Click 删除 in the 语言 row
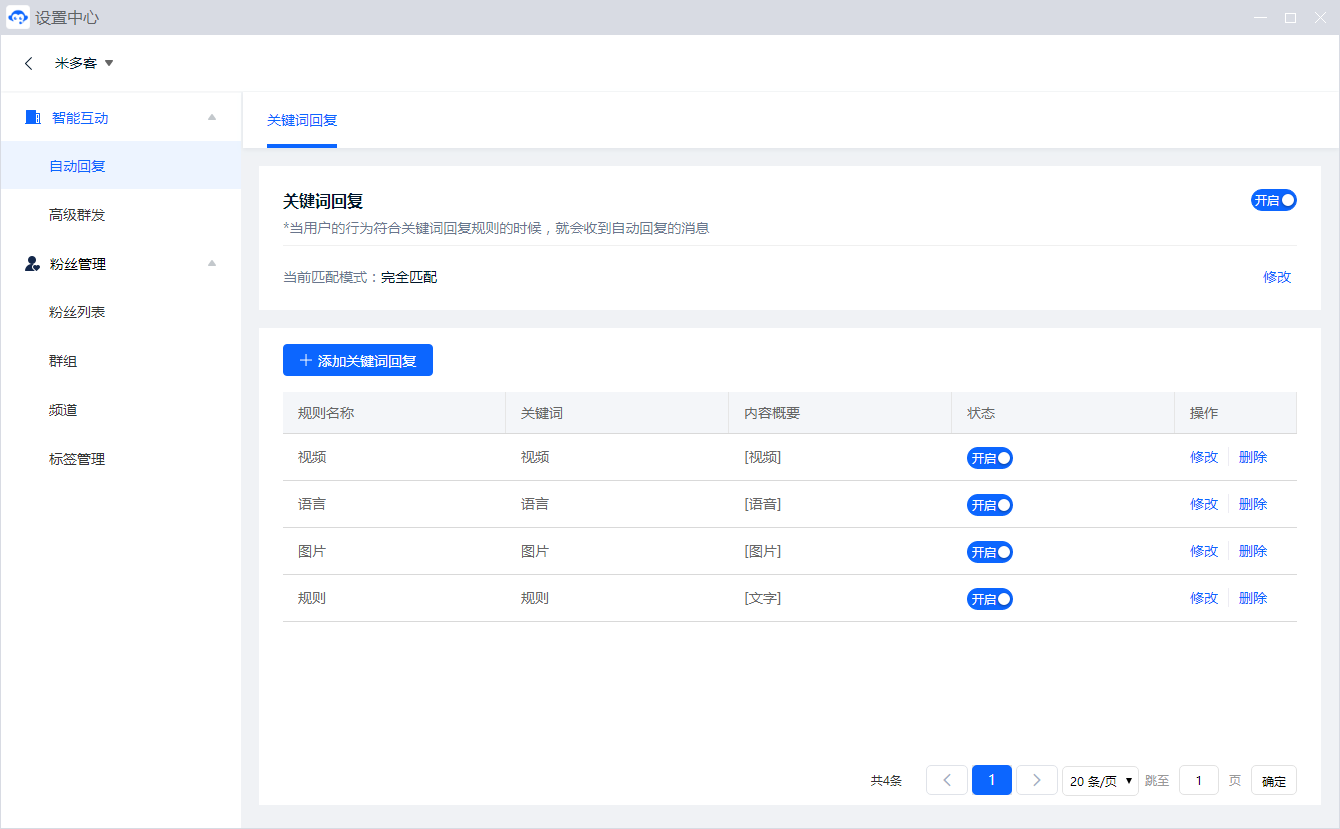 1253,504
